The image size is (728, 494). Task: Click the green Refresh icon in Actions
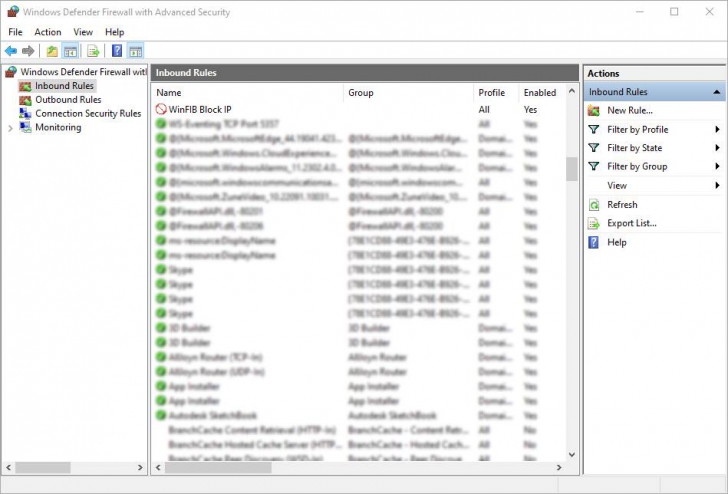click(x=594, y=205)
